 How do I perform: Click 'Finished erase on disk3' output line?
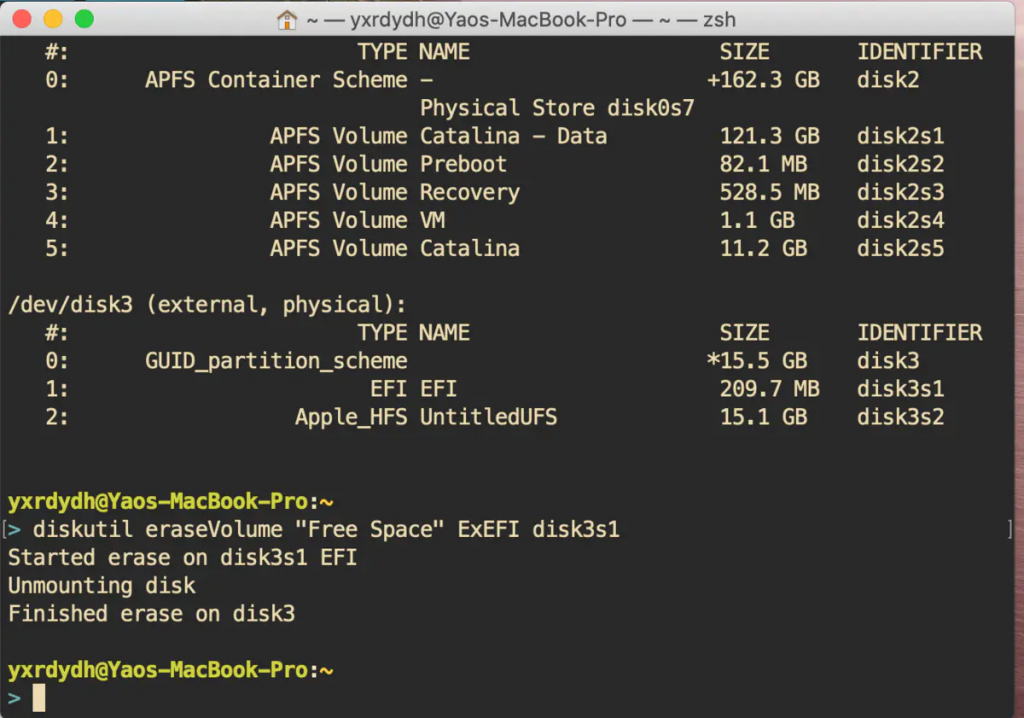click(x=152, y=613)
